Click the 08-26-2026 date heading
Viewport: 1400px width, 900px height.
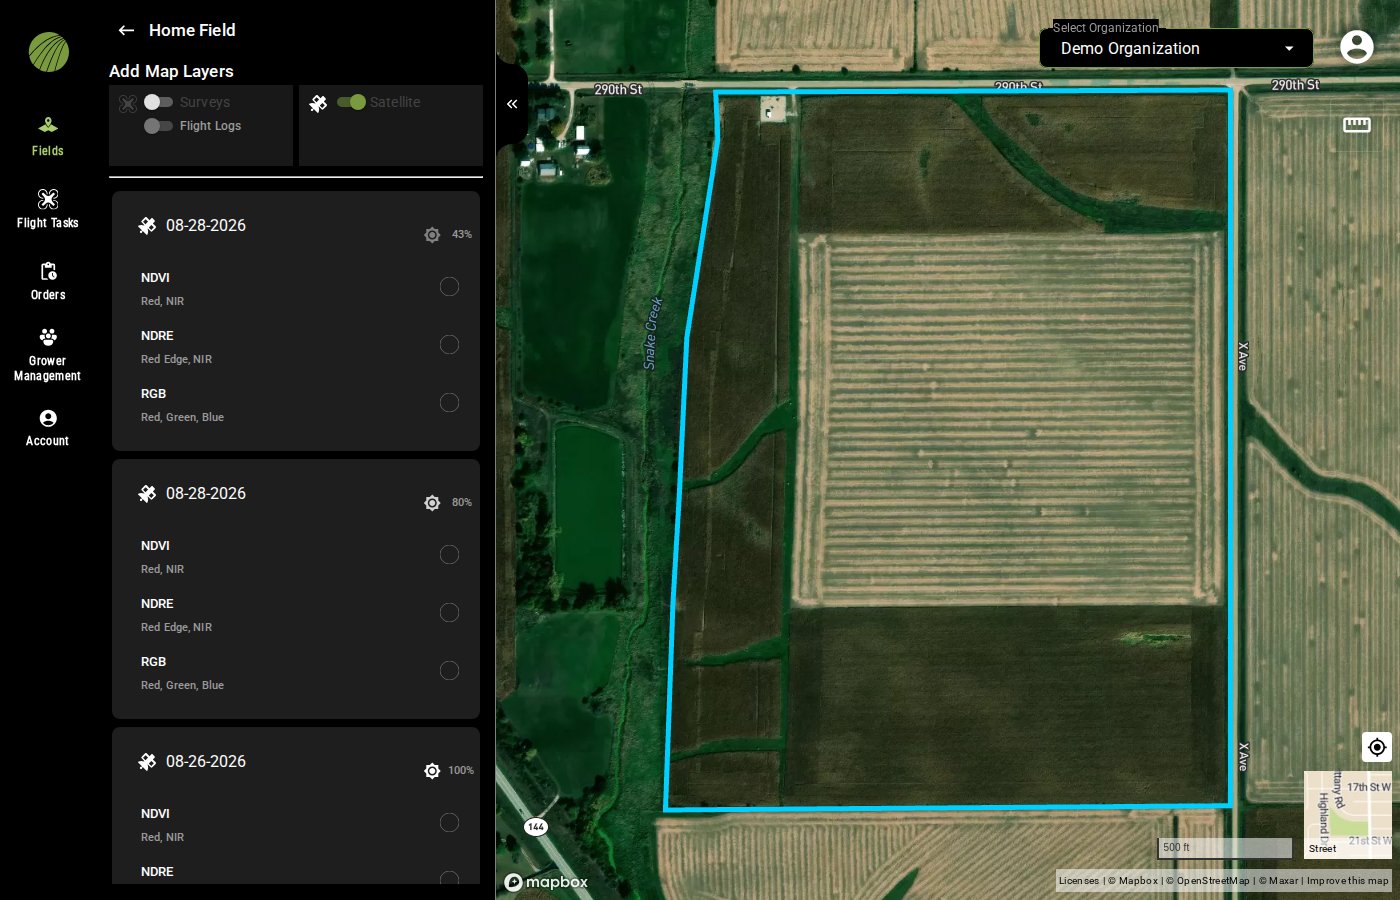pos(206,762)
